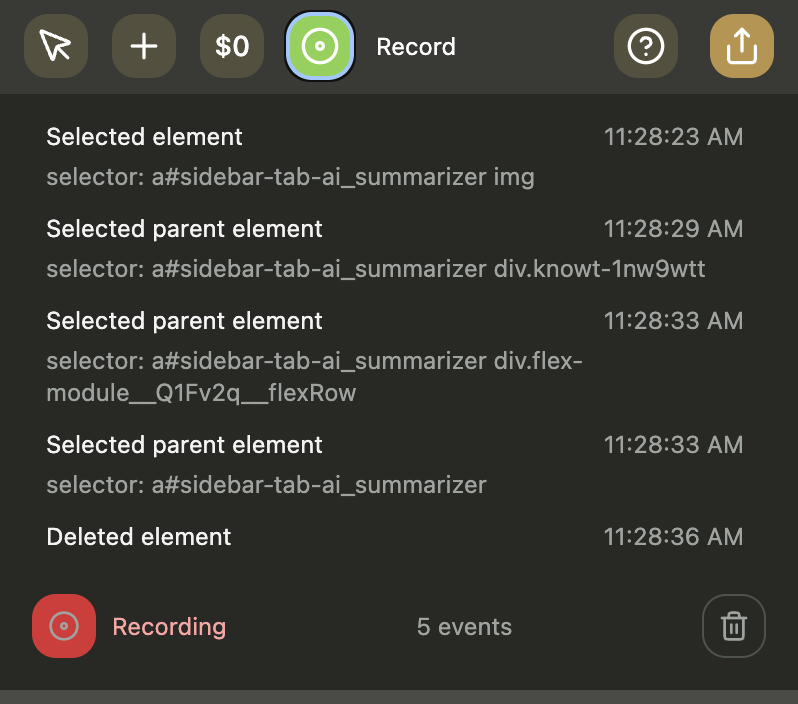Select the first "Selected element" event
The height and width of the screenshot is (704, 798).
(x=145, y=137)
